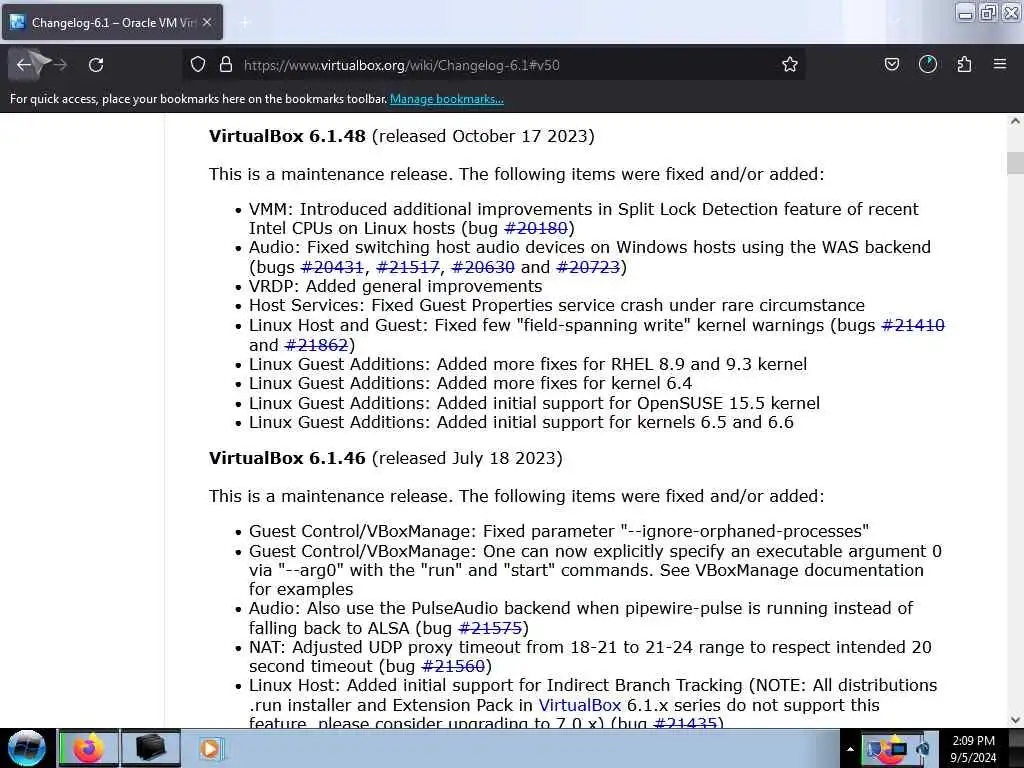Click "VRDP: Added general improvements" text
1024x768 pixels.
395,287
